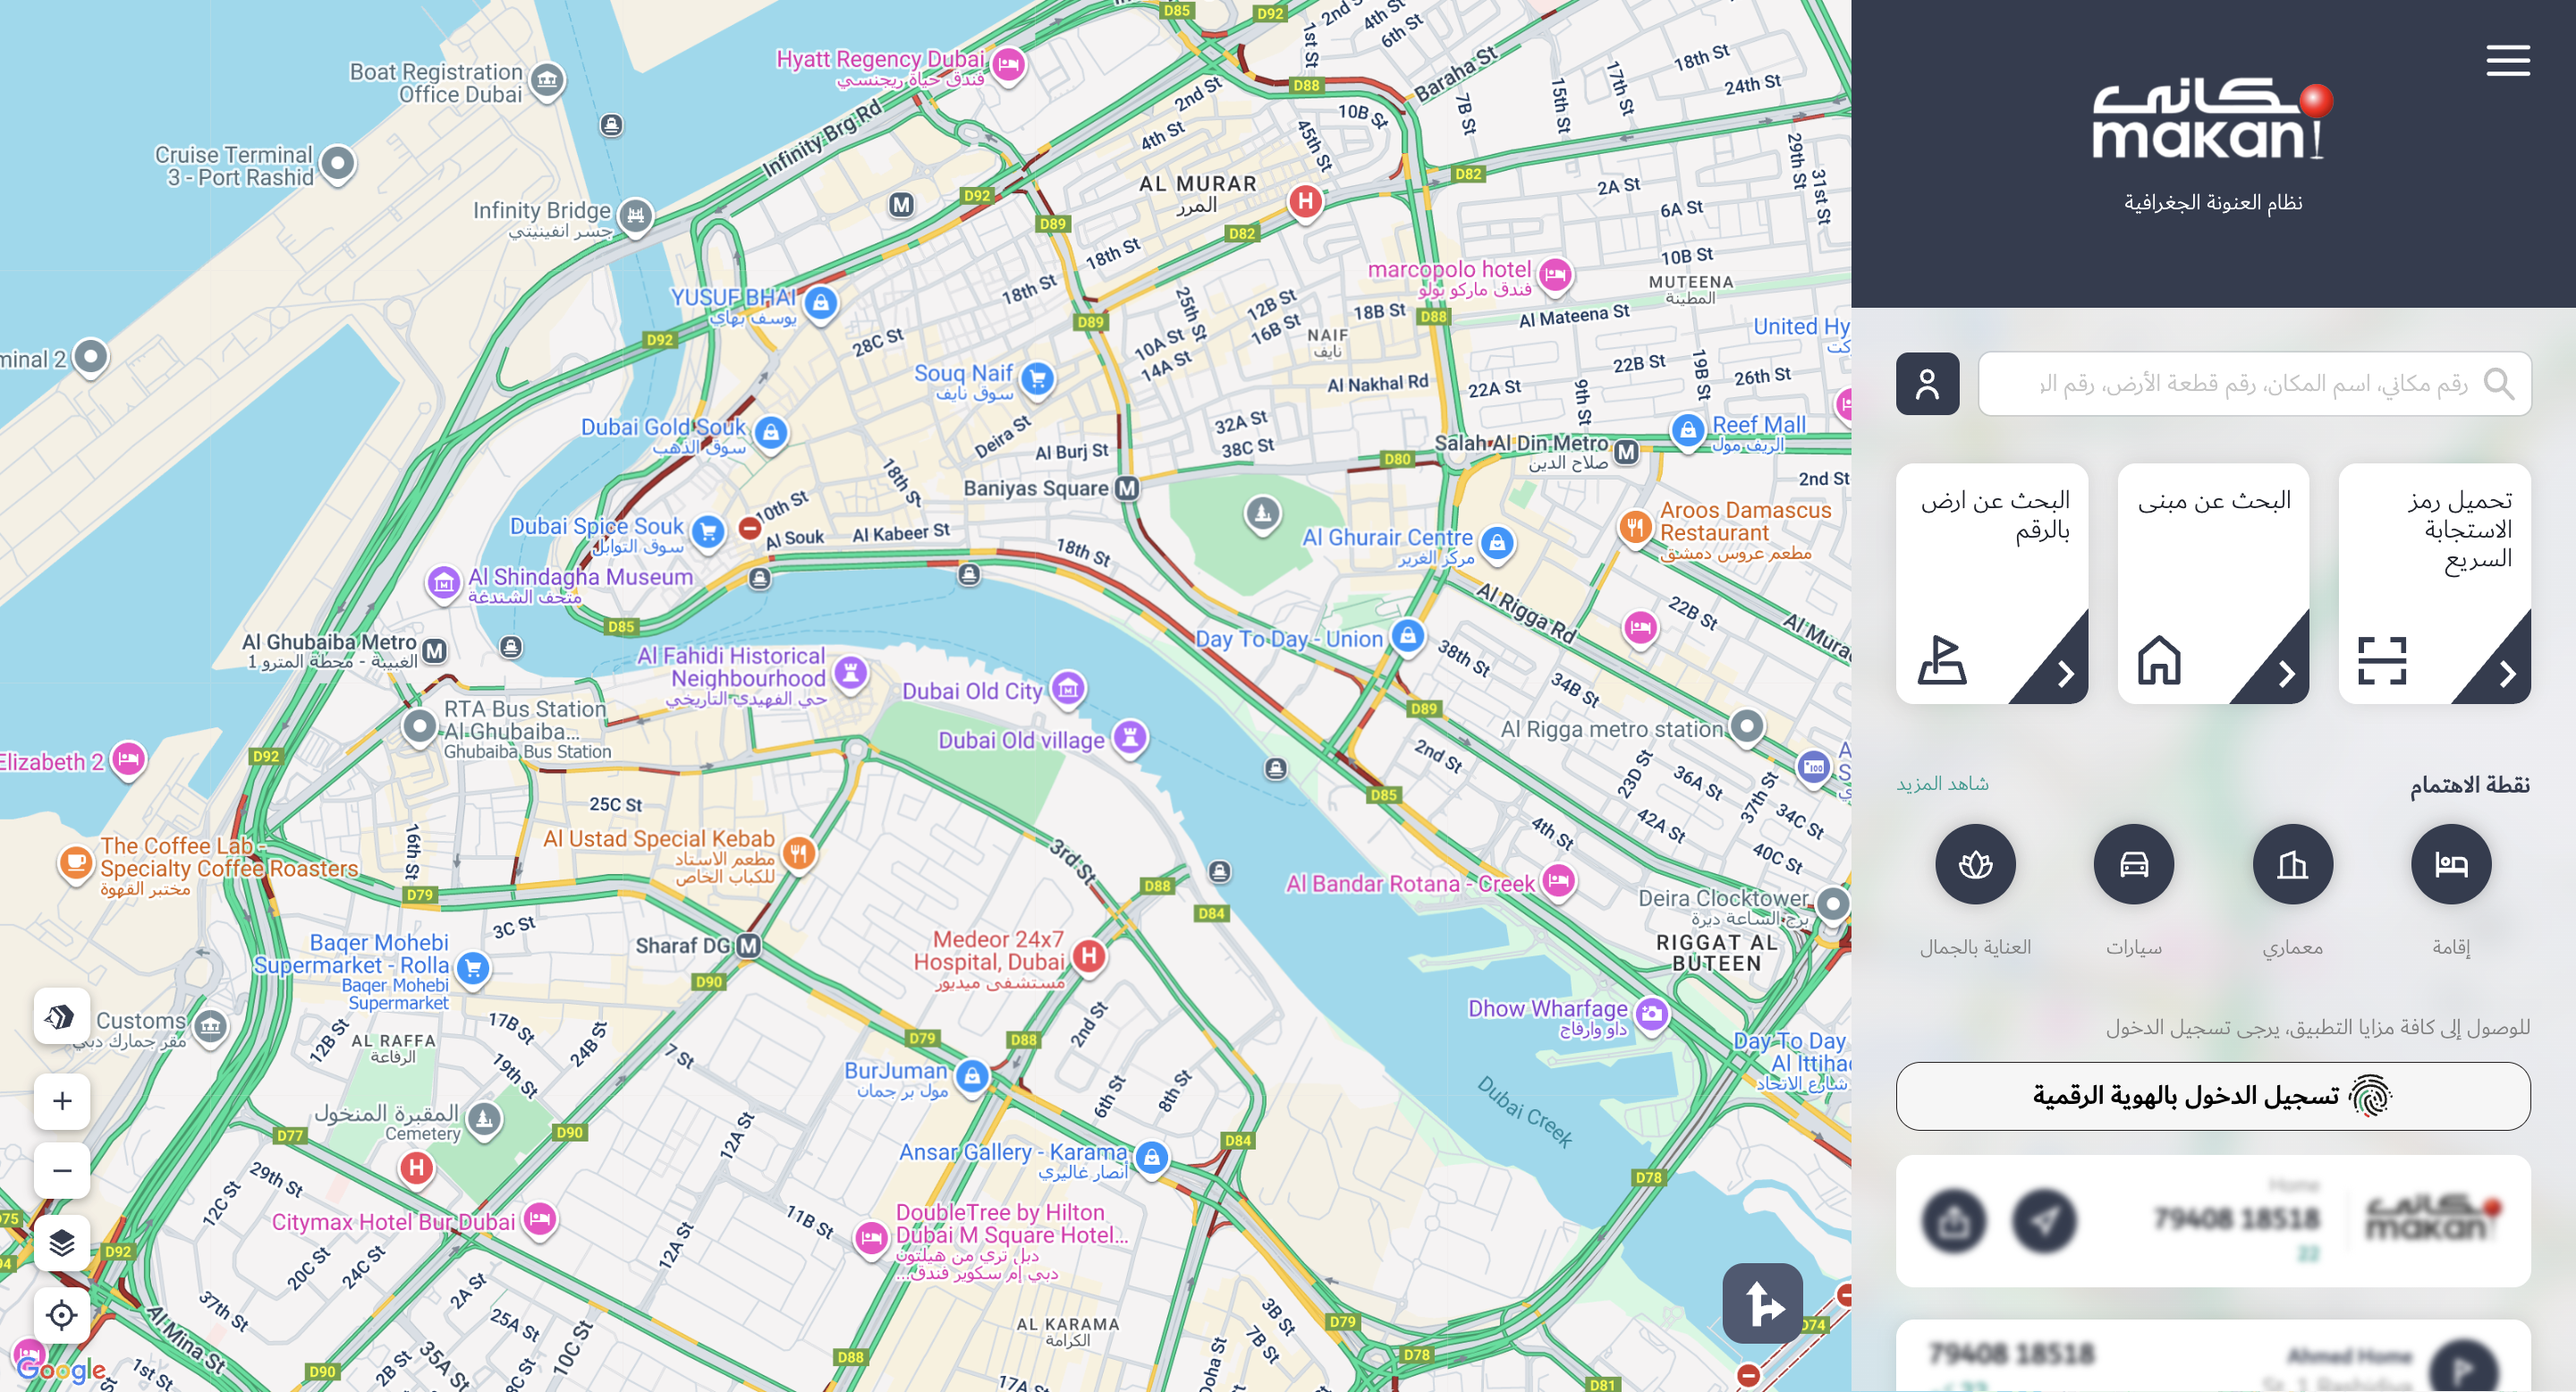Toggle the map layers button

(62, 1243)
